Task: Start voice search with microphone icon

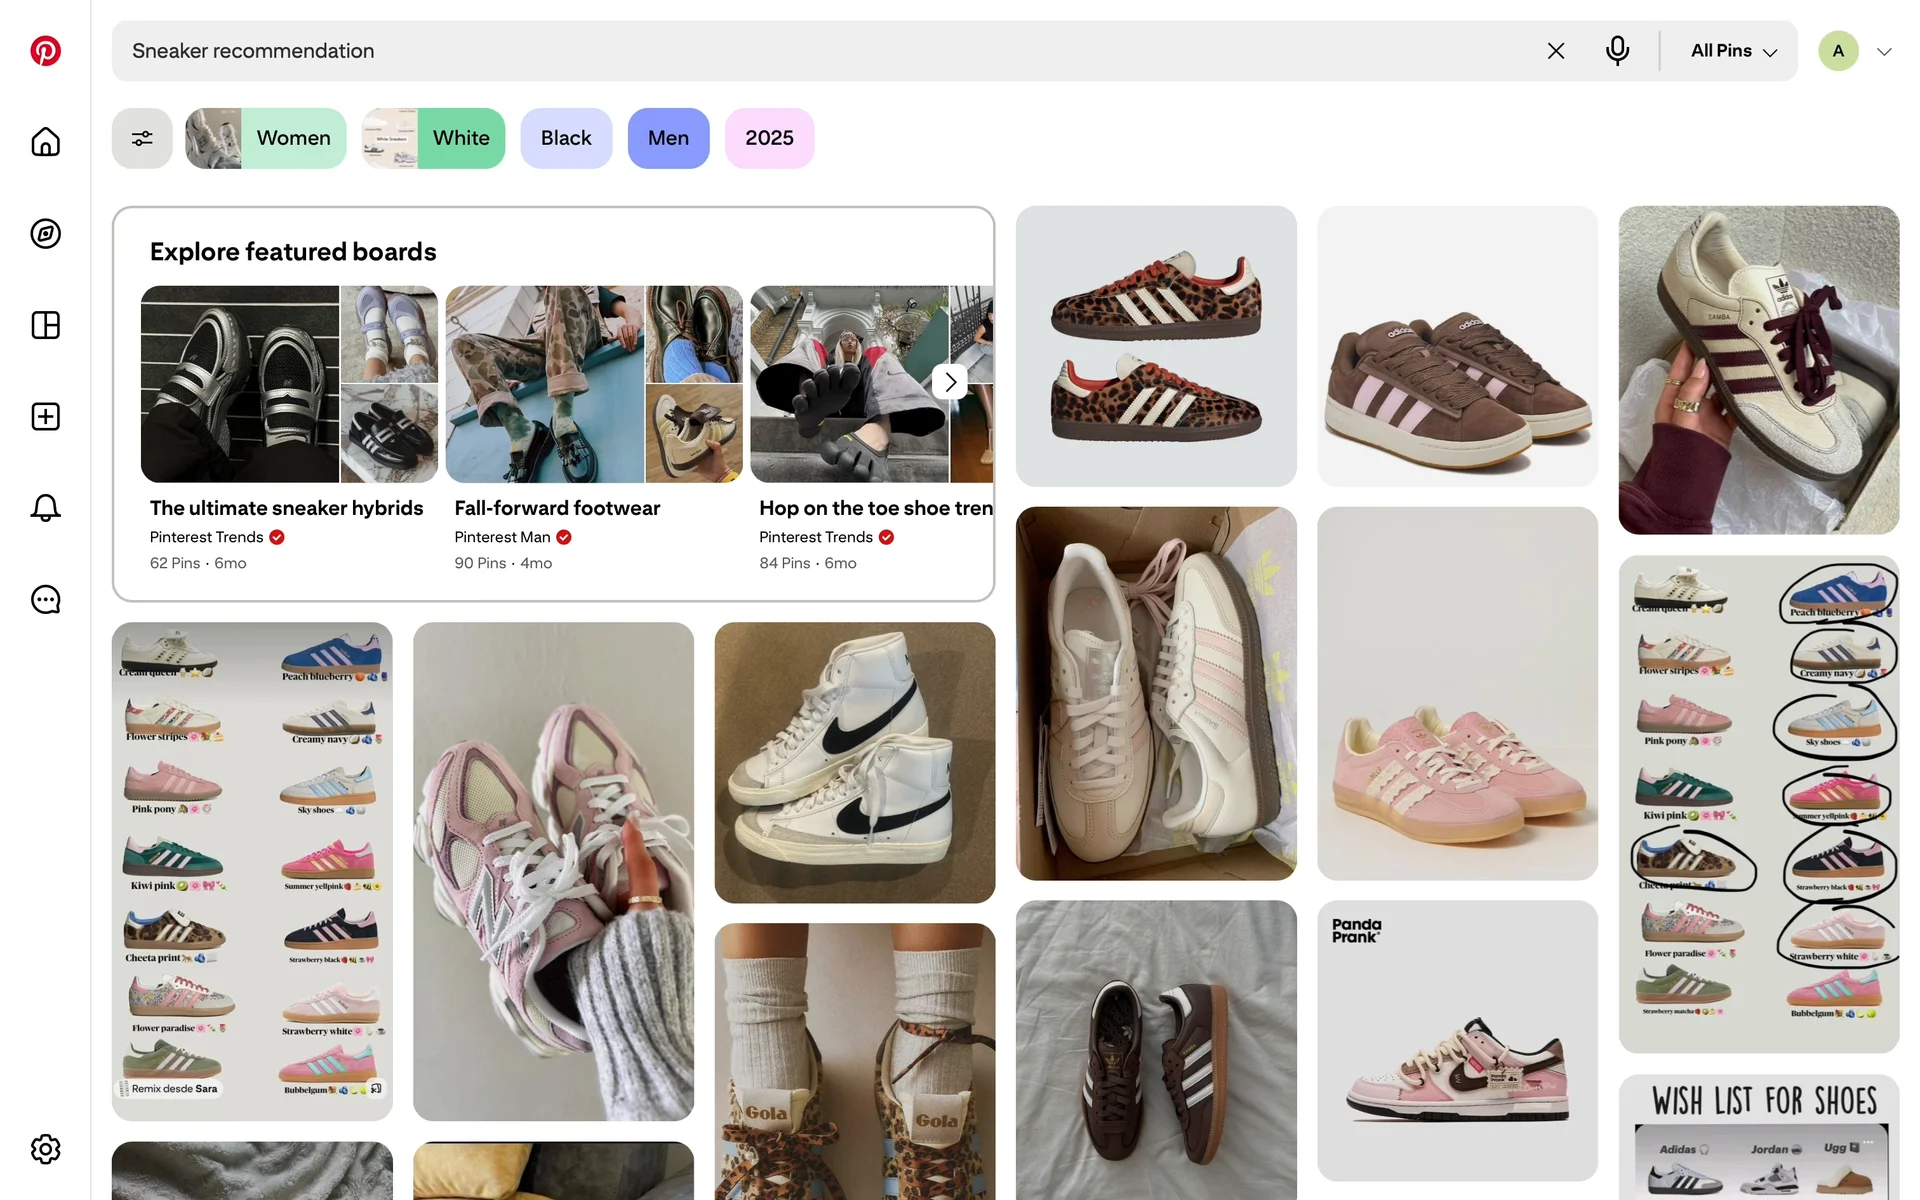Action: 1617,51
